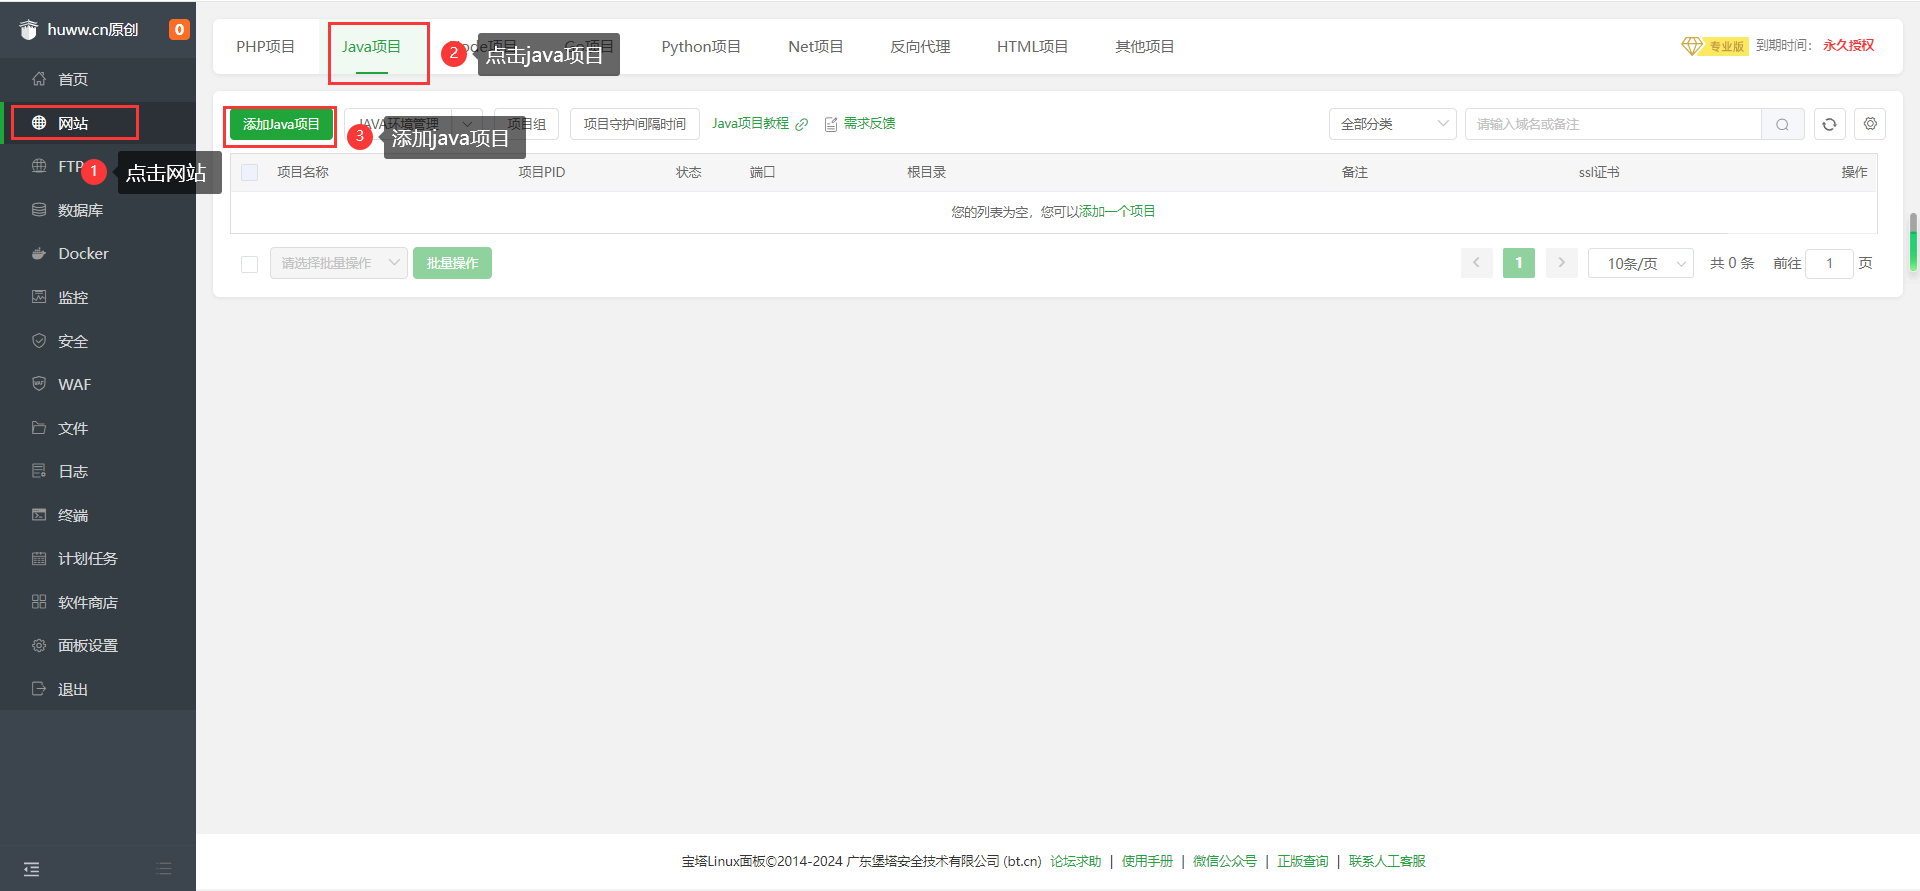
Task: Click the domain search input field
Action: click(x=1612, y=124)
